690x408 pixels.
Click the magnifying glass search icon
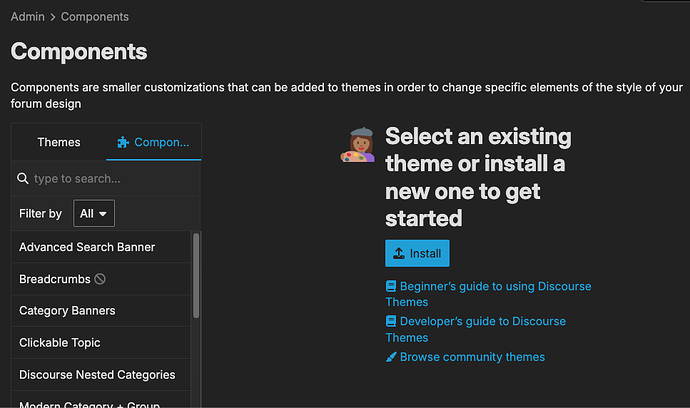point(22,179)
